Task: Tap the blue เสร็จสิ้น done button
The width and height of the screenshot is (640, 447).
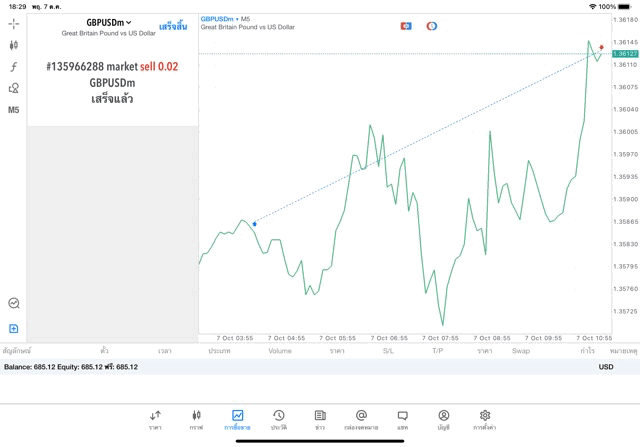Action: click(x=173, y=27)
